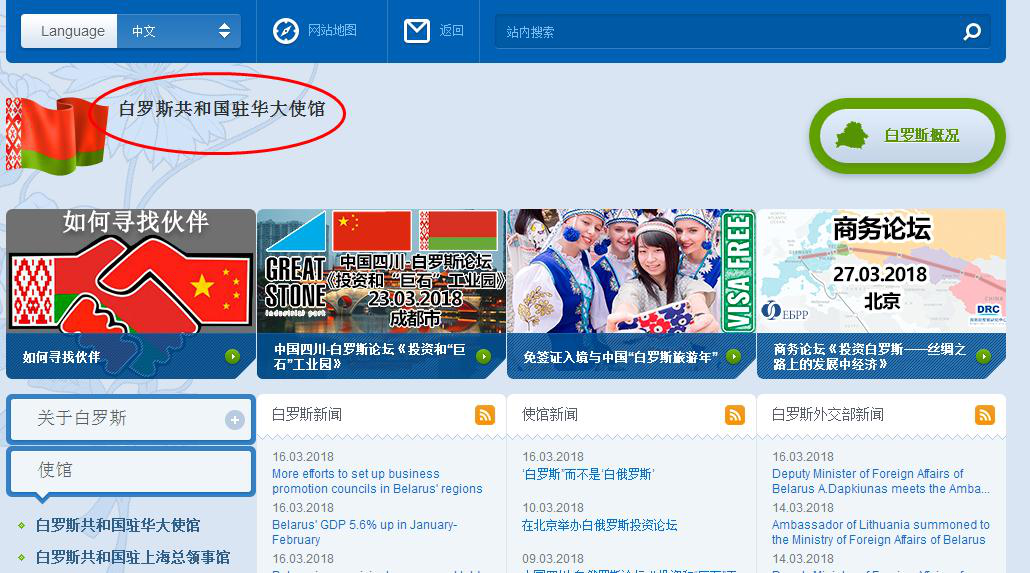
Task: Open the Visa Free tourism banner
Action: (x=631, y=270)
